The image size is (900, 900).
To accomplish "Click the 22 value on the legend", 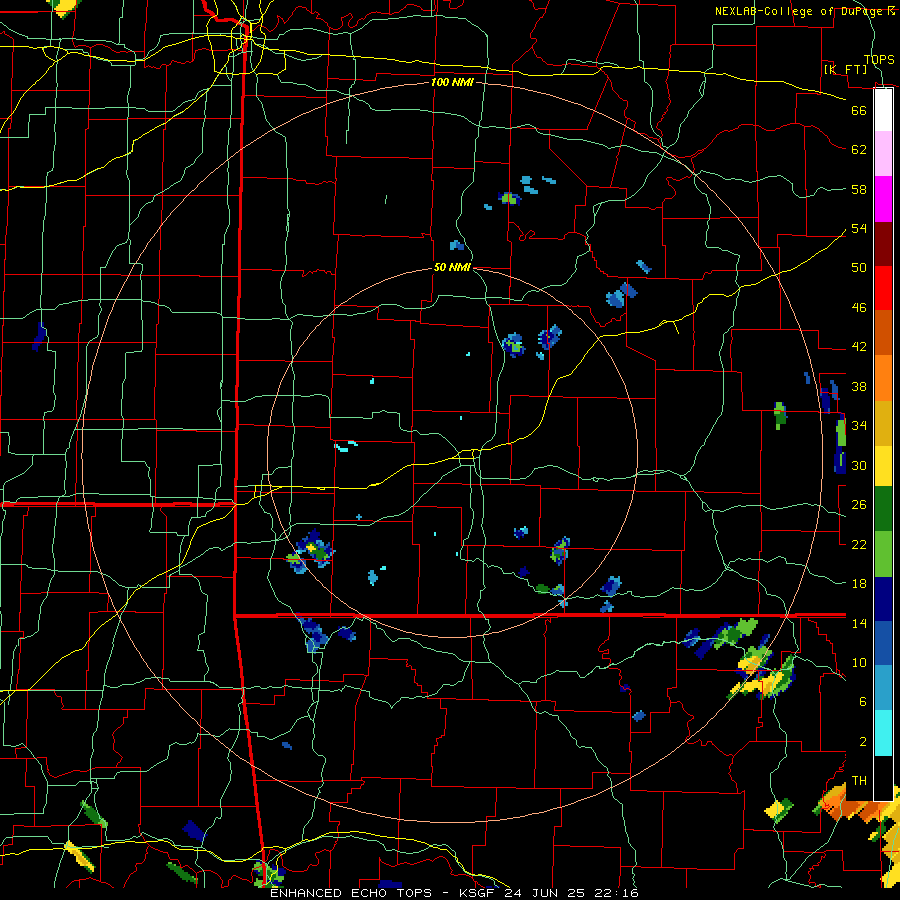I will click(859, 544).
